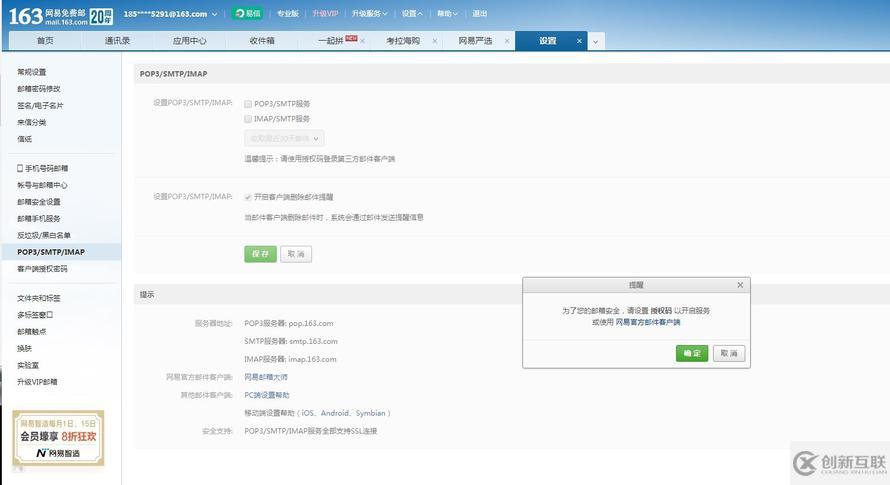Open the 易信 green icon button

(x=247, y=13)
